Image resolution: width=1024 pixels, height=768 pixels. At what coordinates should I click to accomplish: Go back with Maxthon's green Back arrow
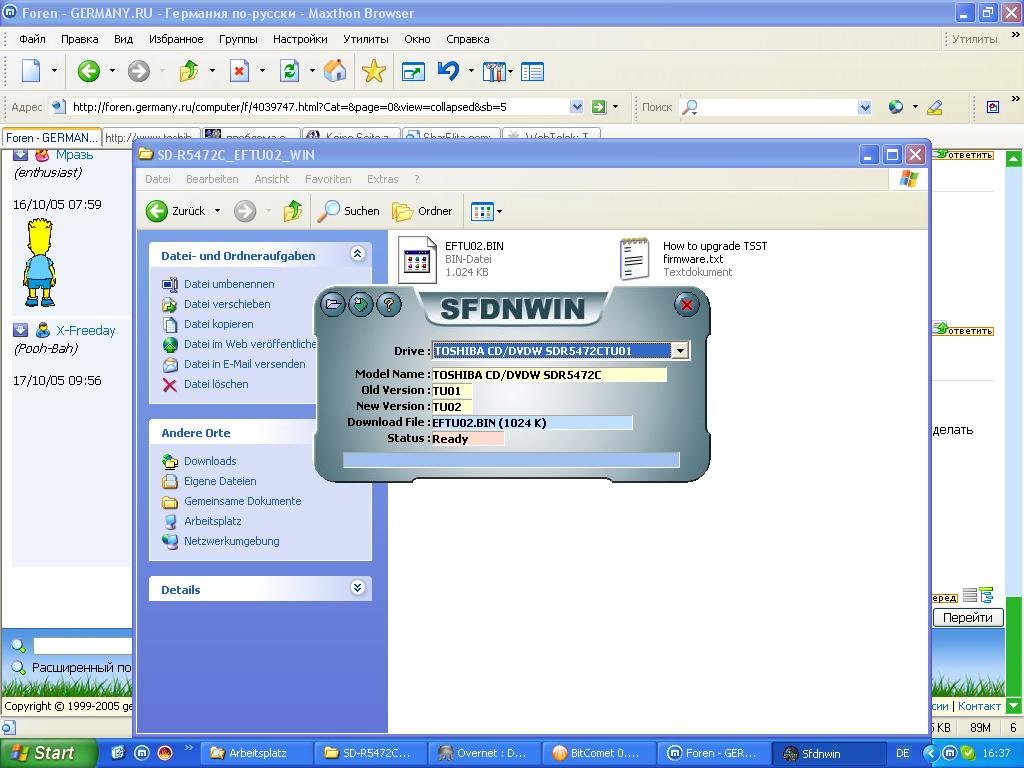click(88, 71)
